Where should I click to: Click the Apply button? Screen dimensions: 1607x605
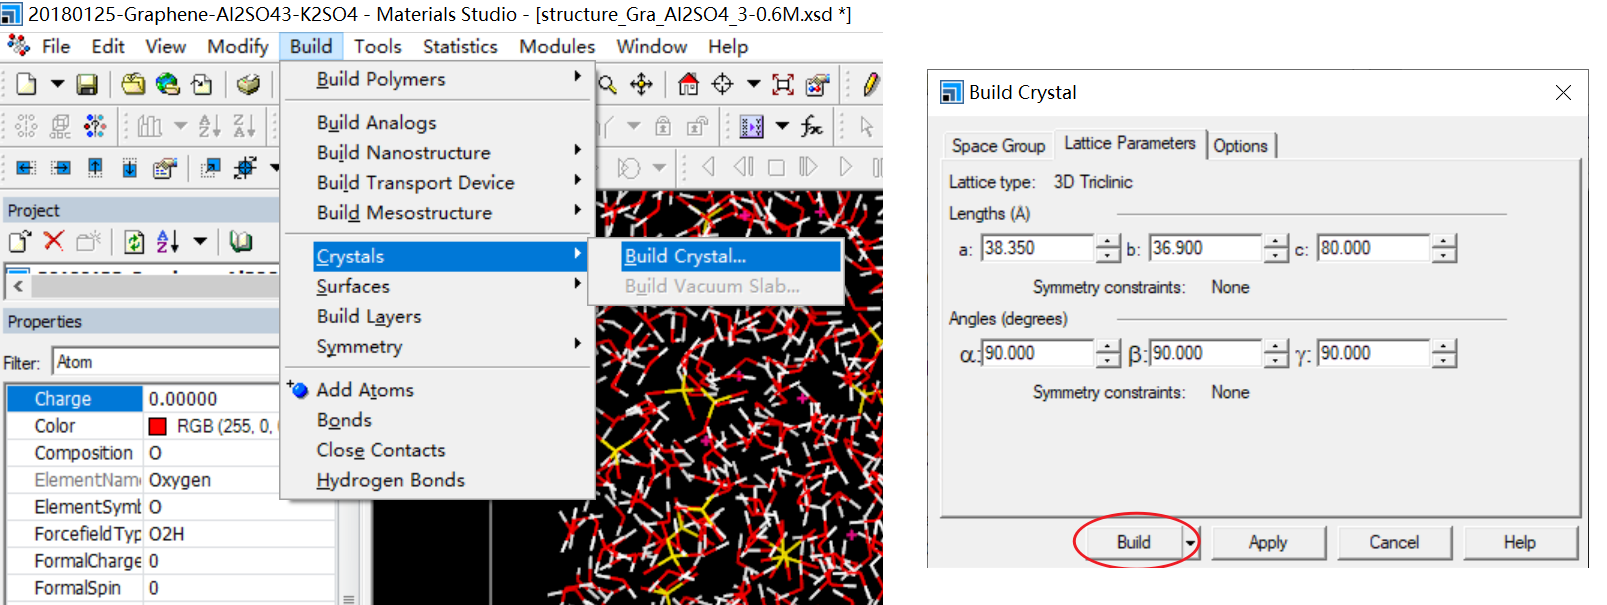tap(1268, 542)
